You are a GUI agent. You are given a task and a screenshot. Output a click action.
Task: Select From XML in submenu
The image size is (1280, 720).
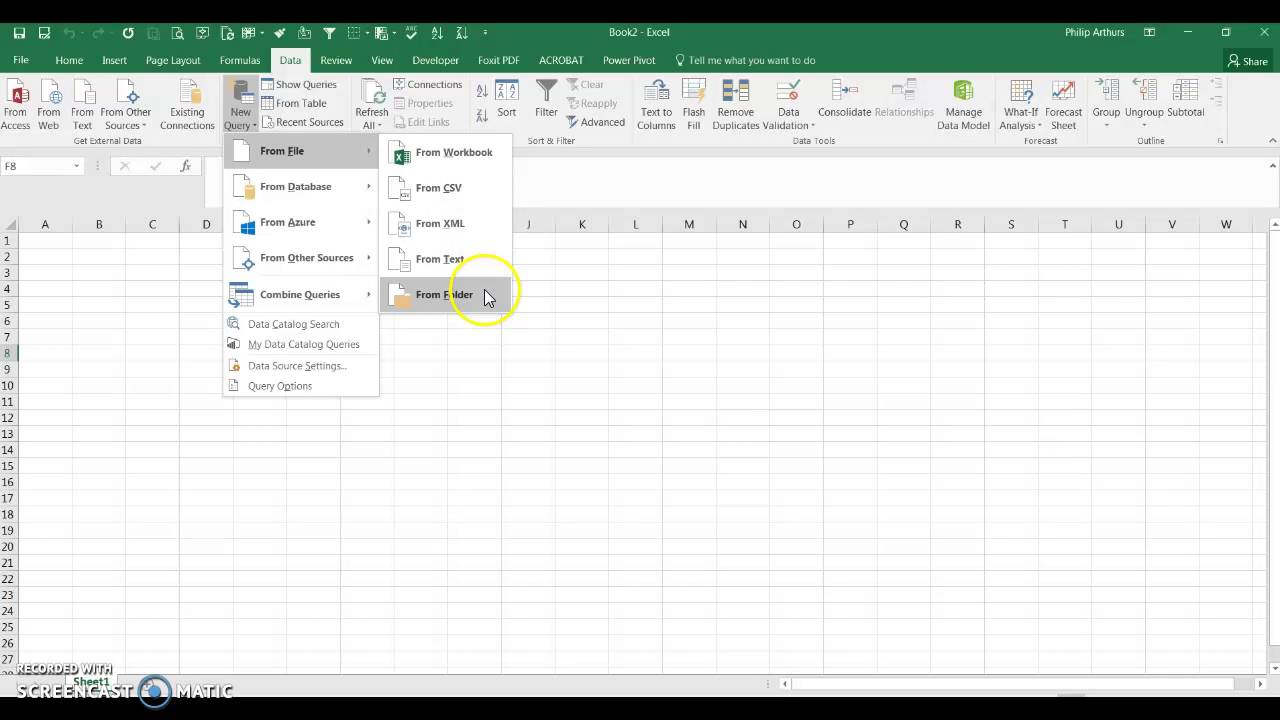tap(445, 223)
